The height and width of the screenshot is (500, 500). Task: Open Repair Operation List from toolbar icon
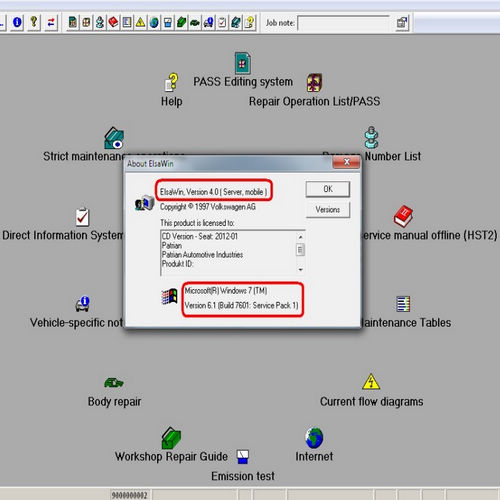coord(86,22)
